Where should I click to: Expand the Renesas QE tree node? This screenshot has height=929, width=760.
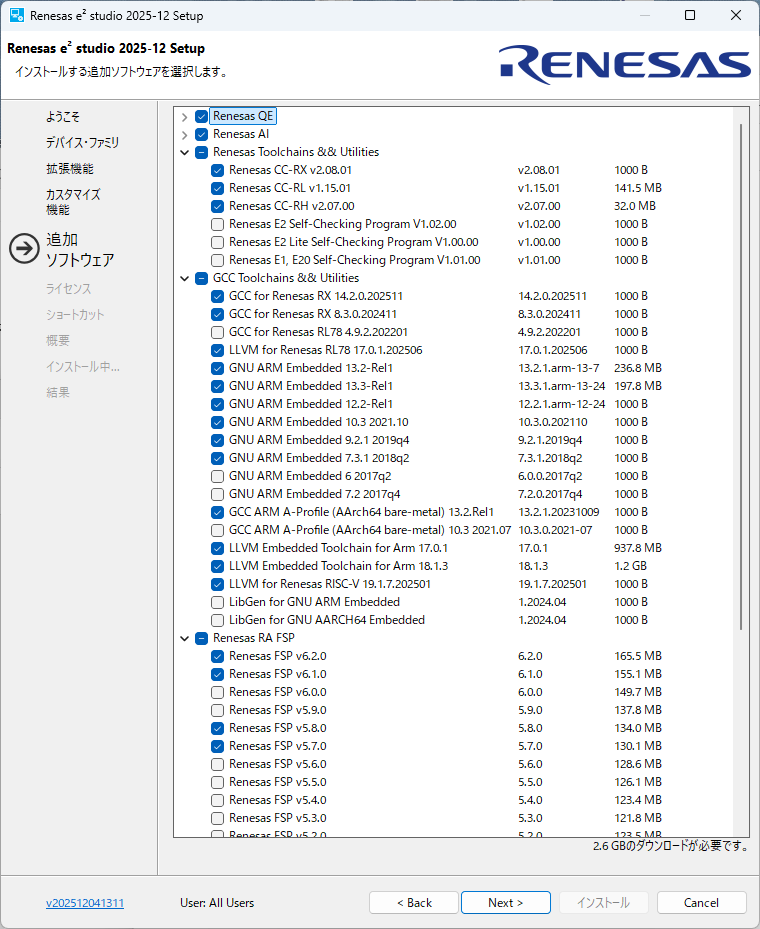[185, 117]
